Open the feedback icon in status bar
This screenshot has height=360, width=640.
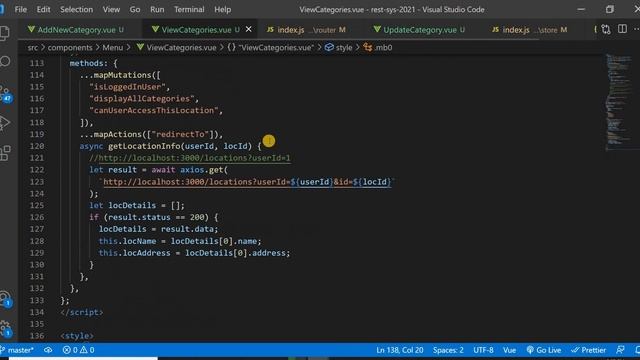click(x=620, y=350)
